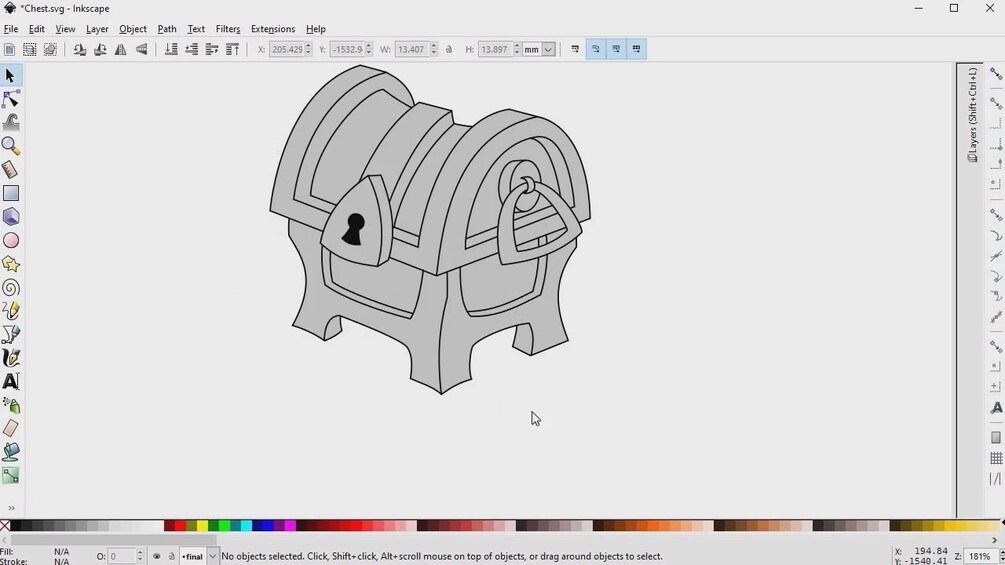Flip selection horizontally
This screenshot has height=565, width=1005.
[120, 49]
